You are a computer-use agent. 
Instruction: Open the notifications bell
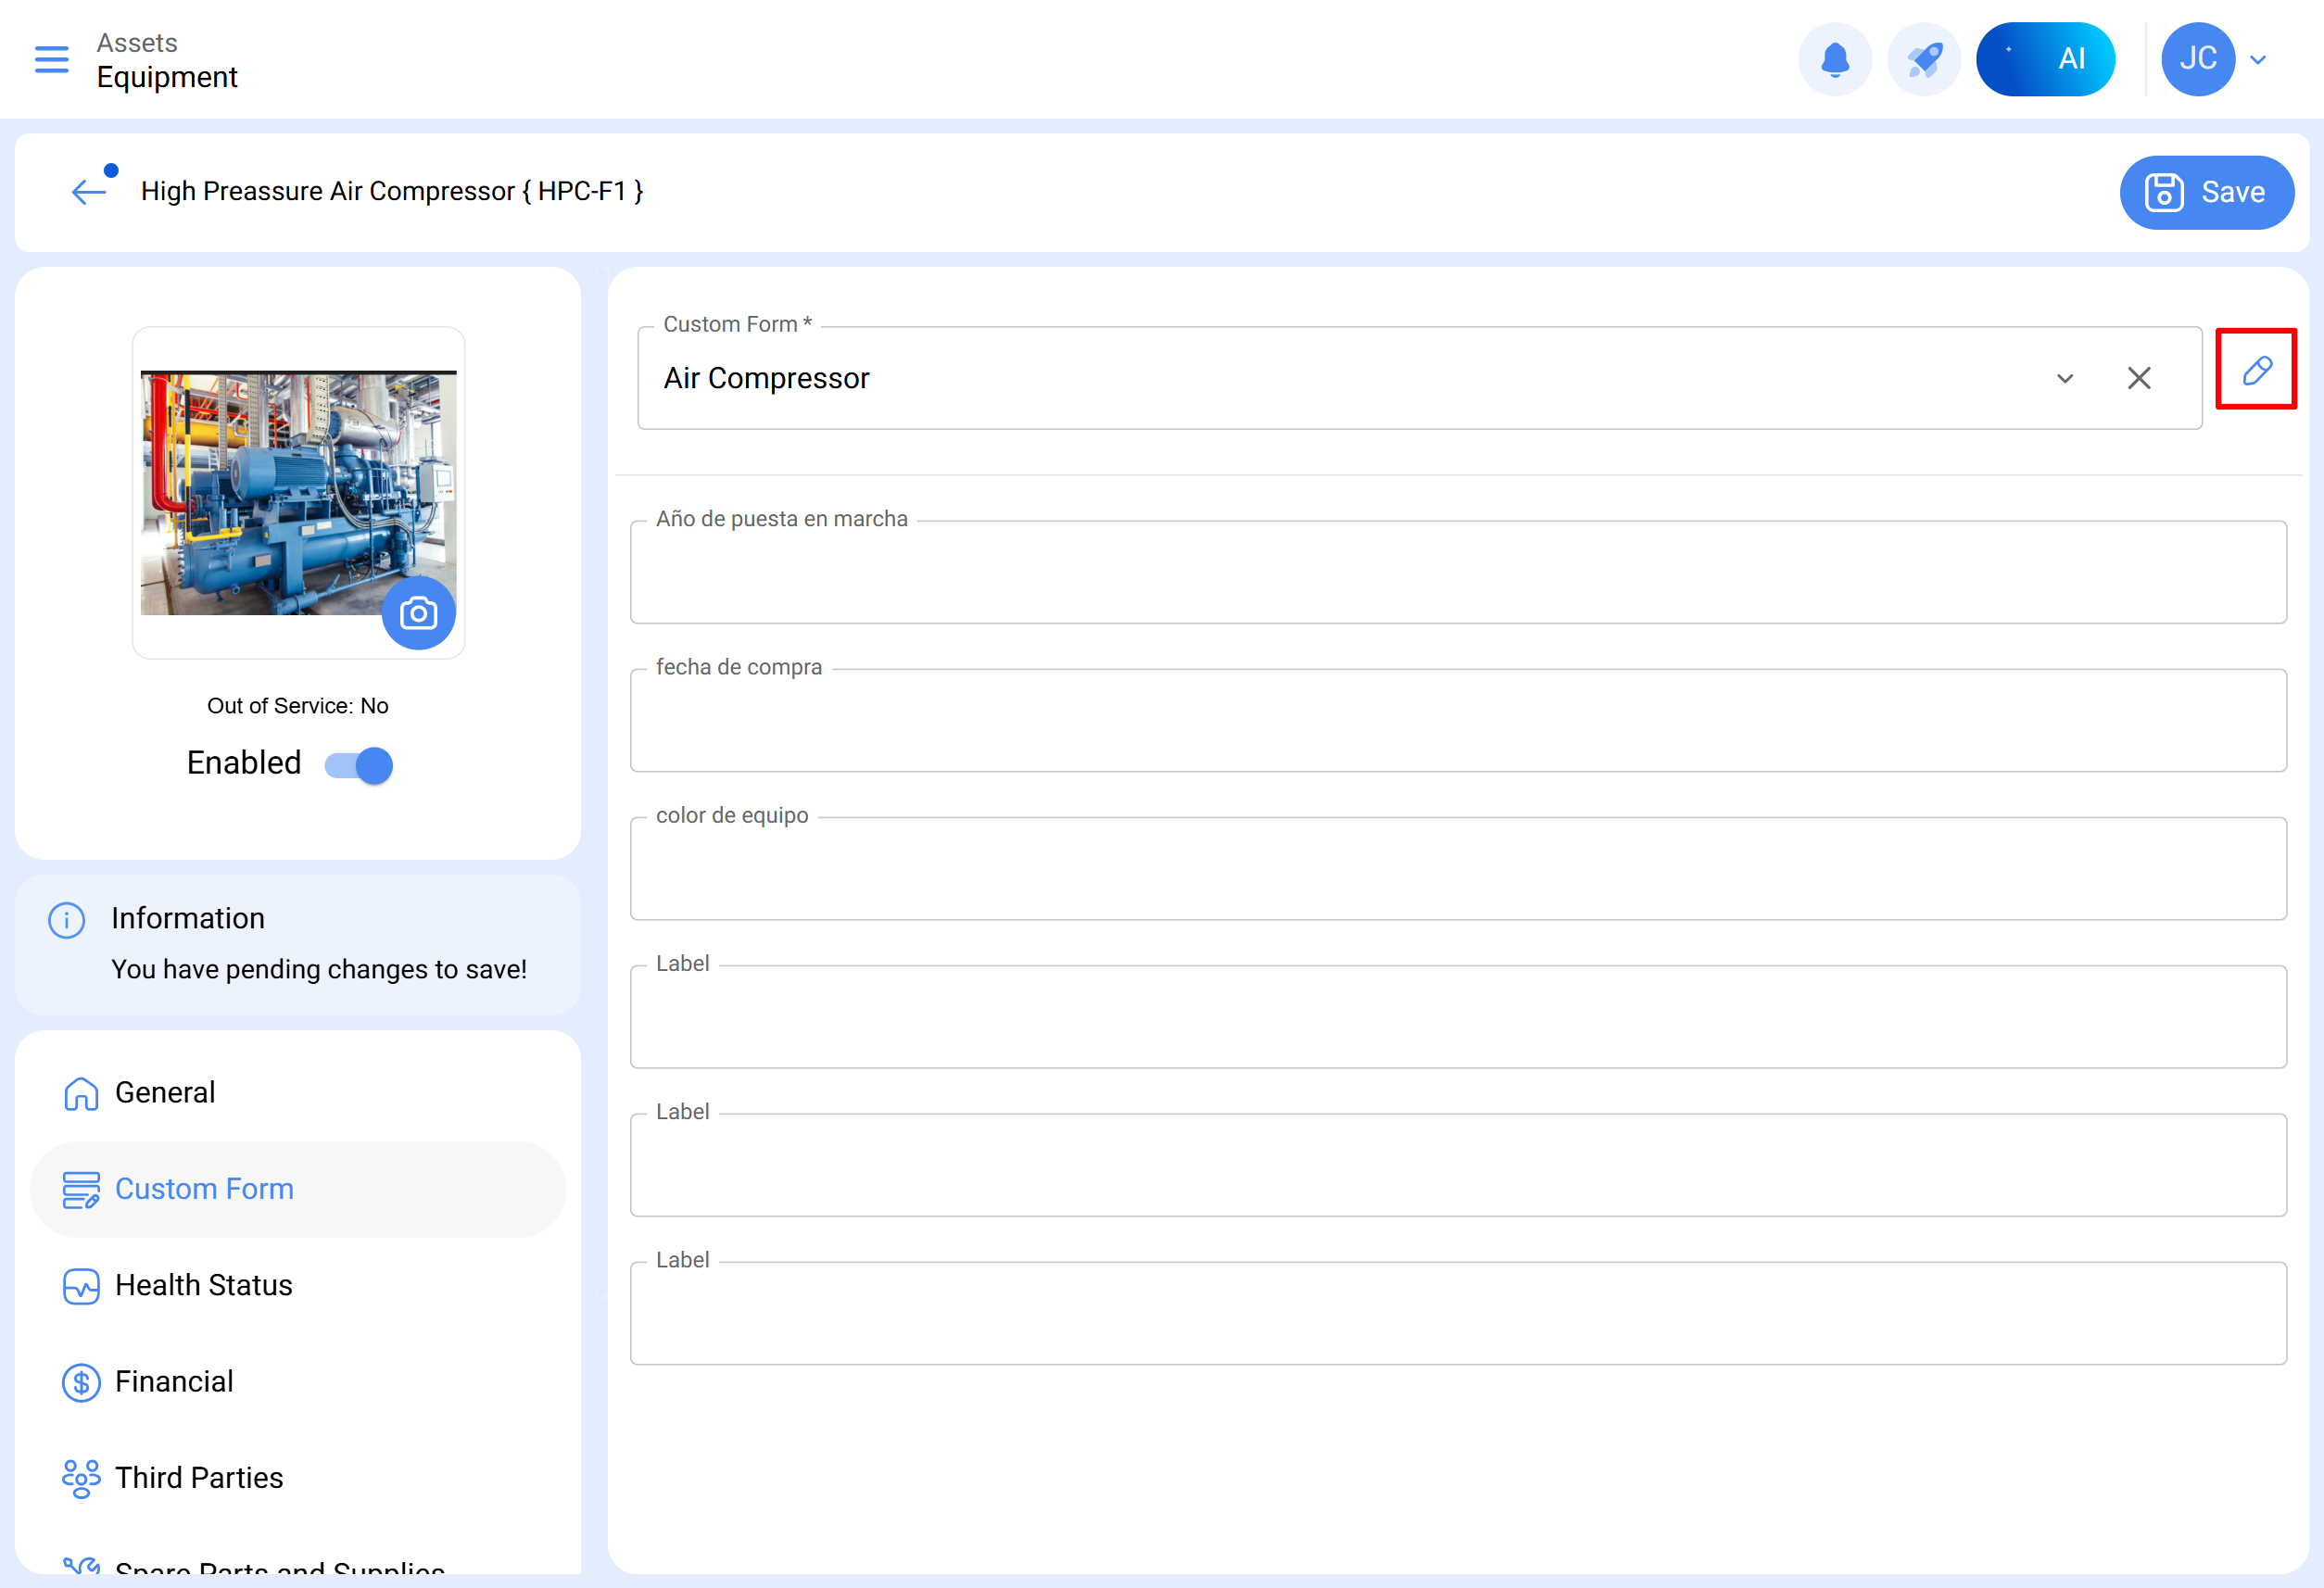[x=1834, y=59]
